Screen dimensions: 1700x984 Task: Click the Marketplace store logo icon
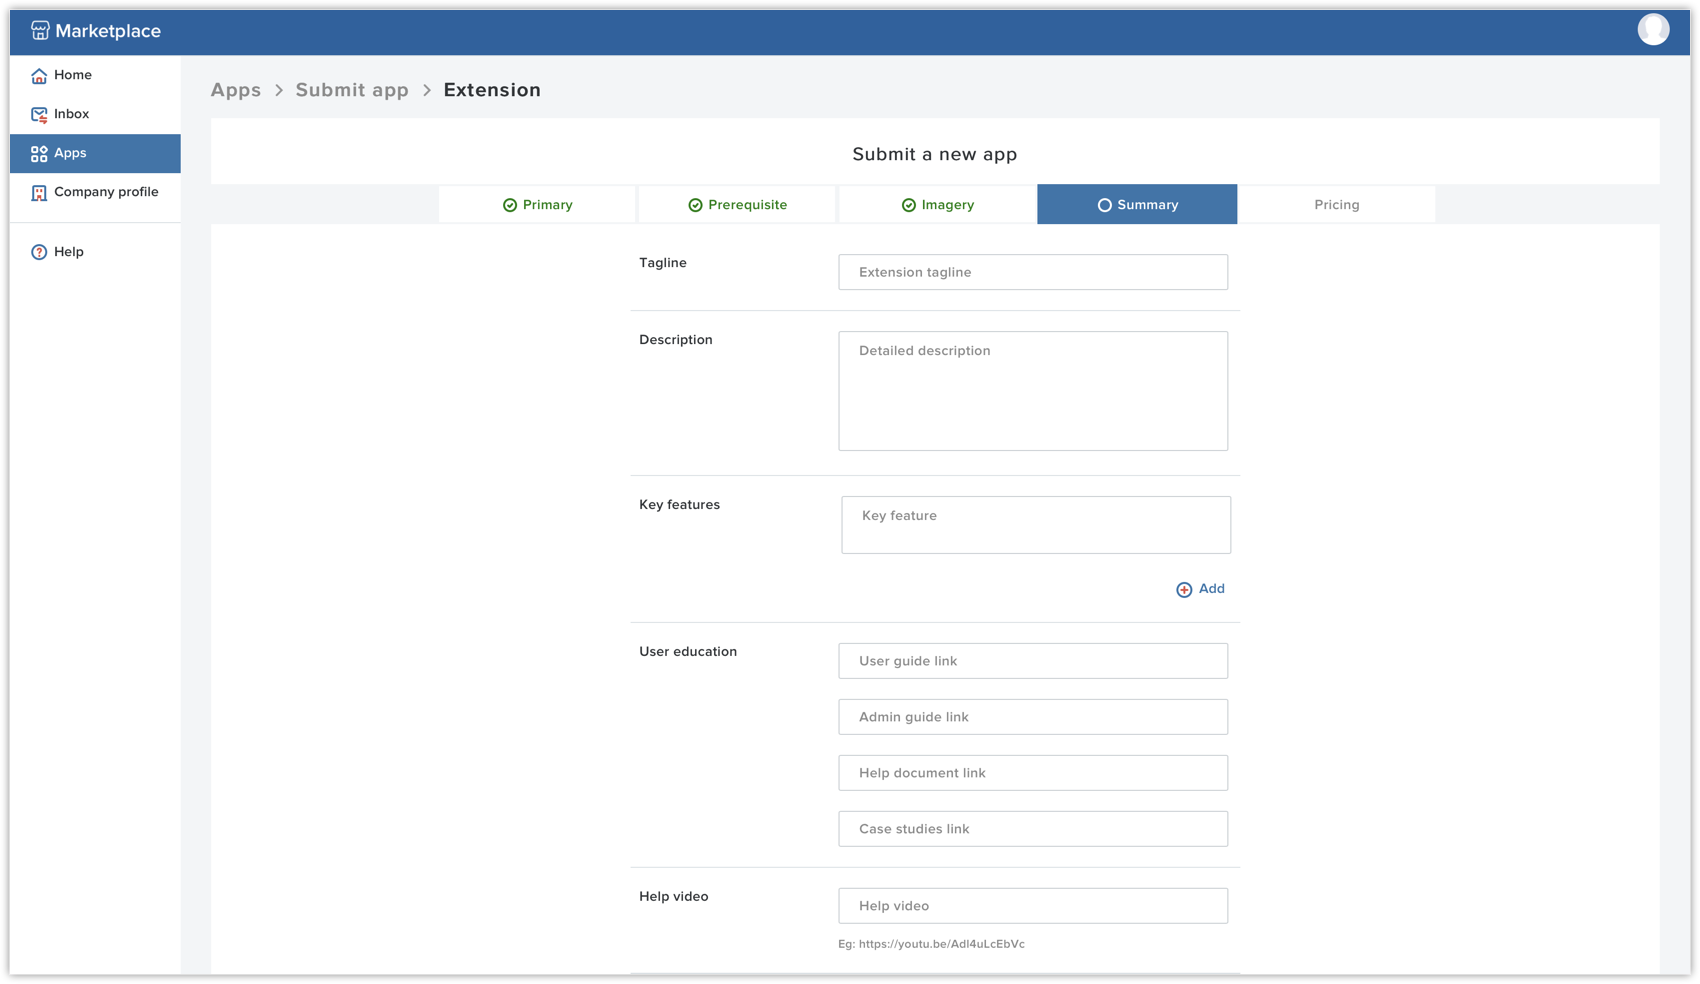point(40,31)
